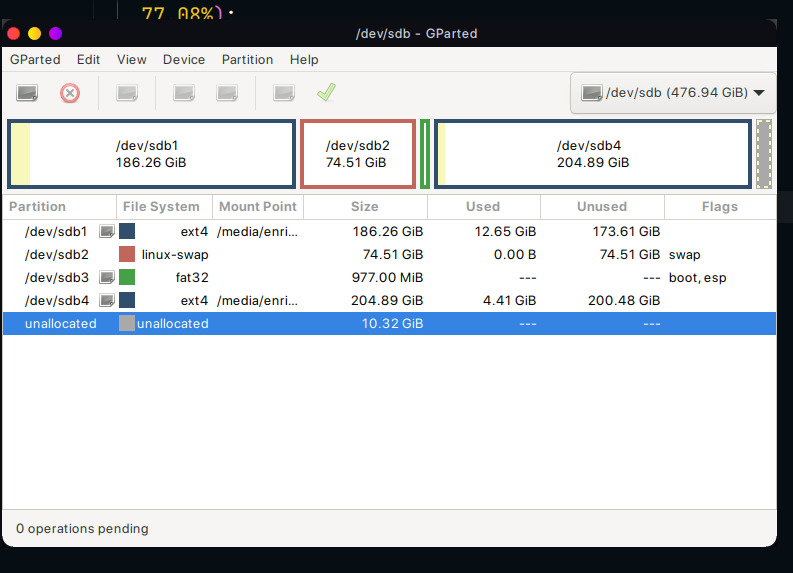Image resolution: width=793 pixels, height=573 pixels.
Task: Click the dark blue ext4 swatch for /dev/sdb4
Action: (x=127, y=300)
